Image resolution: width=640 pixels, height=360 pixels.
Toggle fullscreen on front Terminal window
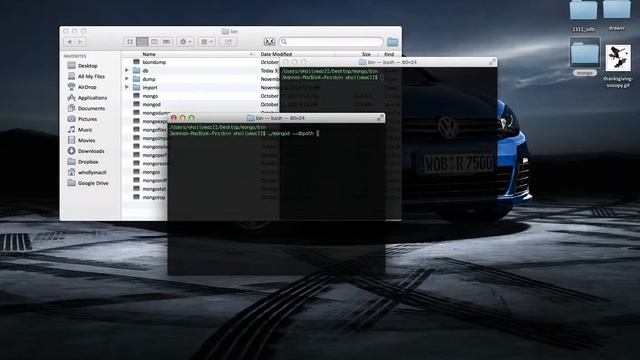click(380, 118)
